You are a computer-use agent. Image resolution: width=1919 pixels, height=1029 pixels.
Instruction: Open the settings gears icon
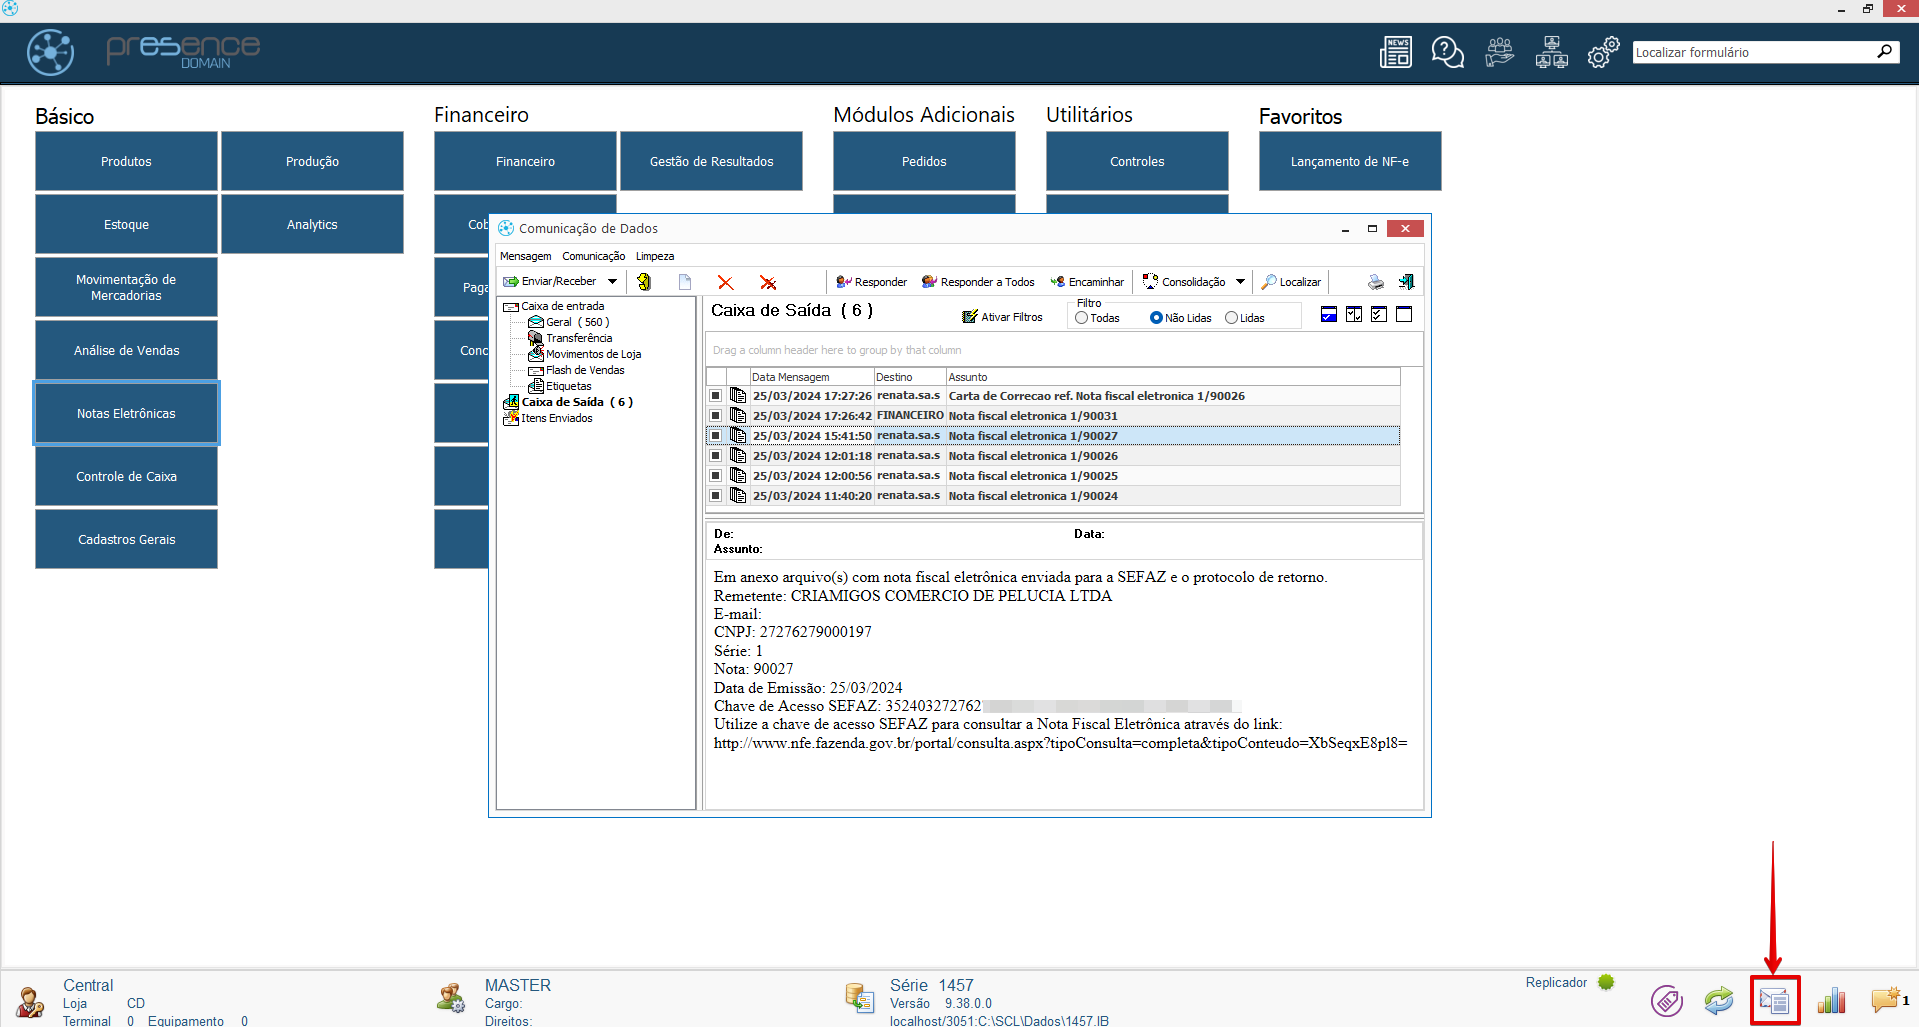pos(1603,52)
